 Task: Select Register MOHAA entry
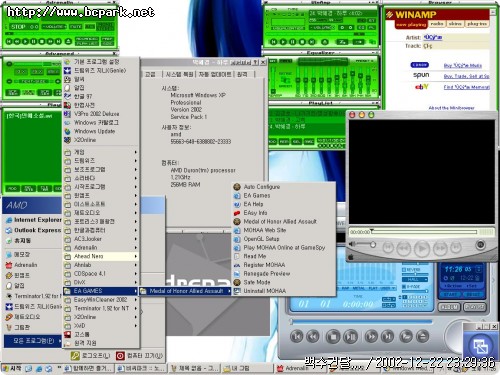coord(284,265)
